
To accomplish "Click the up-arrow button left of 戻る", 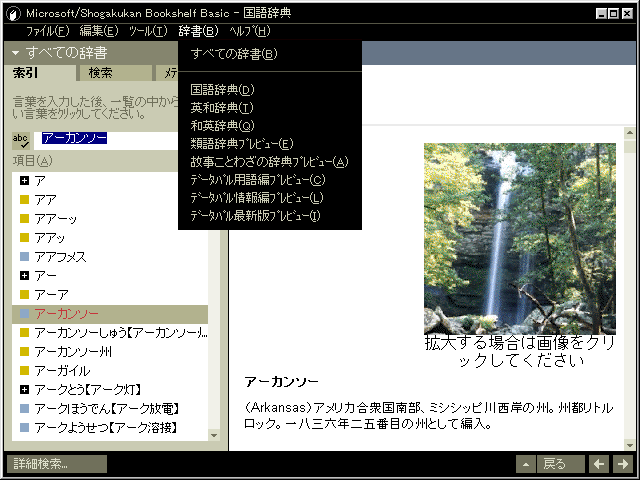I will pyautogui.click(x=526, y=464).
